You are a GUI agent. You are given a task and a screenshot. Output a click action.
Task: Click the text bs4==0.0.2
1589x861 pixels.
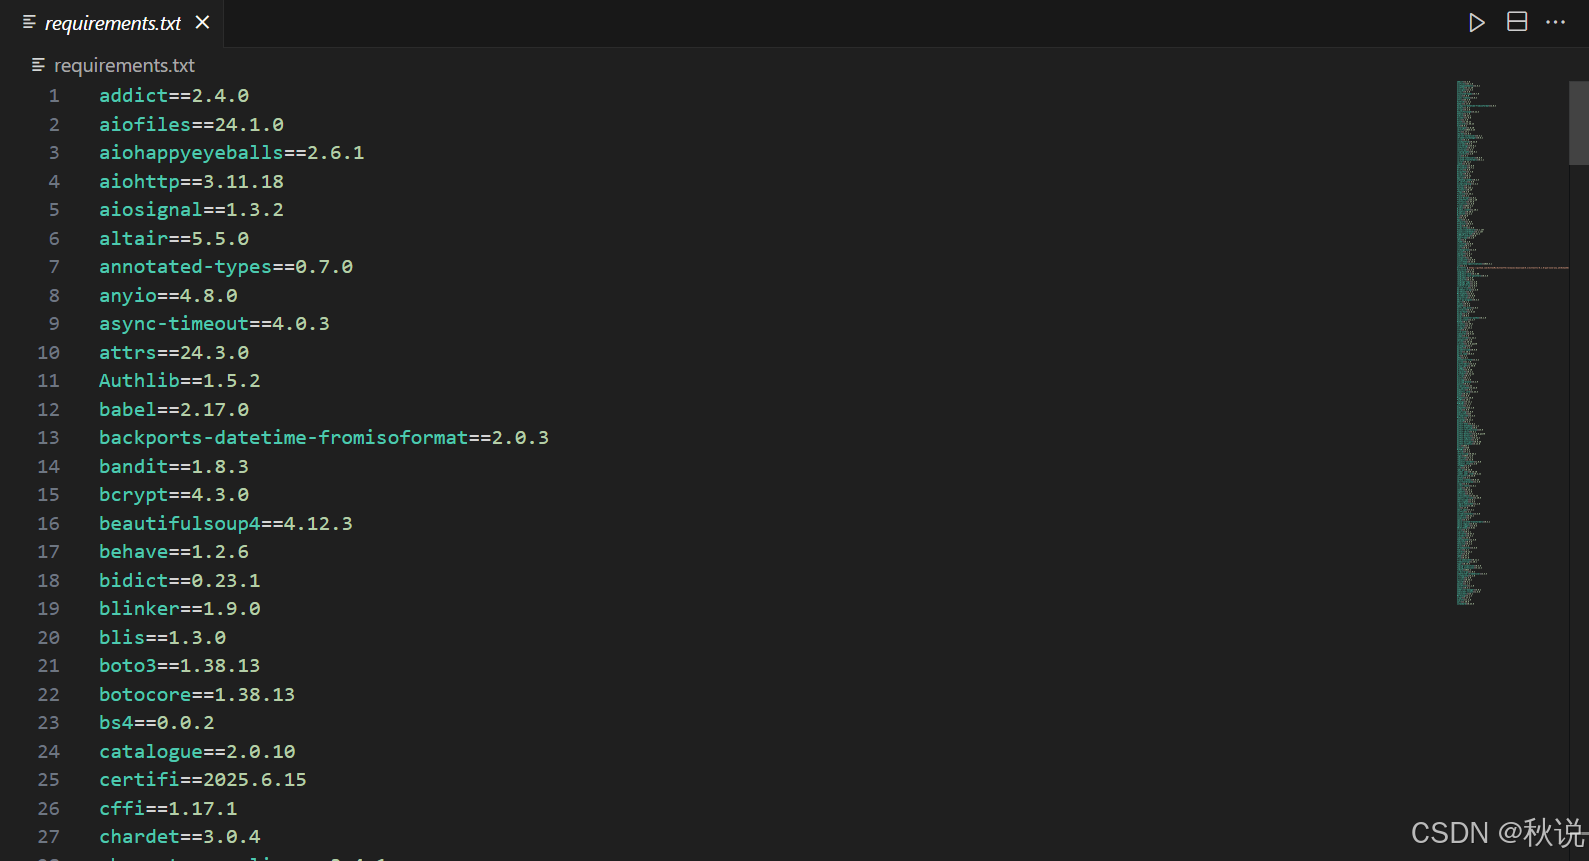[x=157, y=723]
